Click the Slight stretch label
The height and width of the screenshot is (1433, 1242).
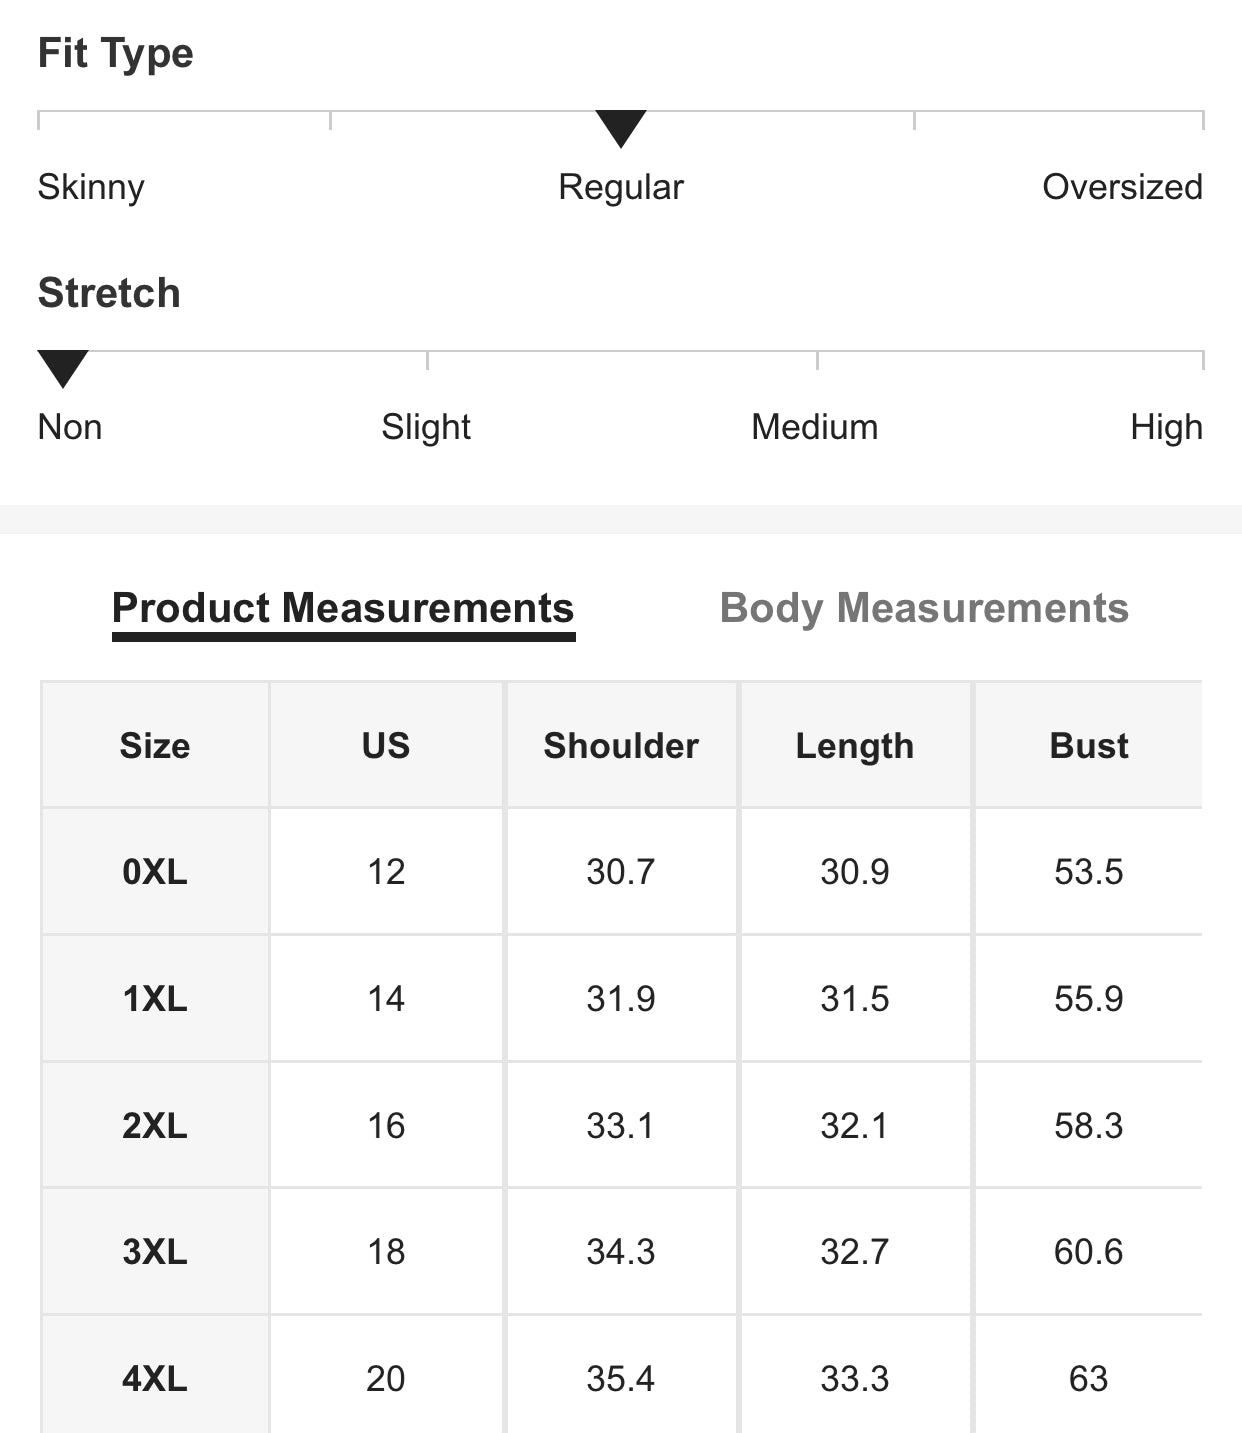click(426, 427)
